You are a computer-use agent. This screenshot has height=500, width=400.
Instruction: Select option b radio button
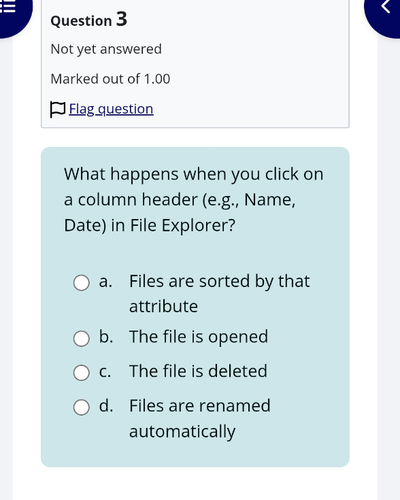tap(81, 338)
